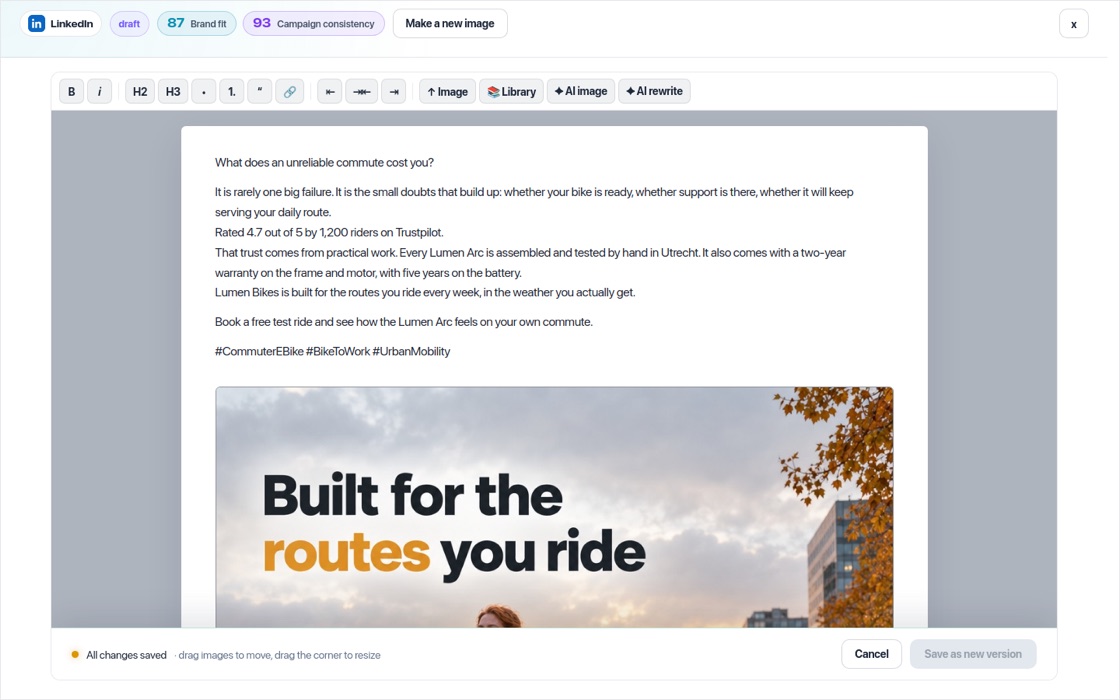Align content to the right
Viewport: 1120px width, 700px height.
[394, 91]
